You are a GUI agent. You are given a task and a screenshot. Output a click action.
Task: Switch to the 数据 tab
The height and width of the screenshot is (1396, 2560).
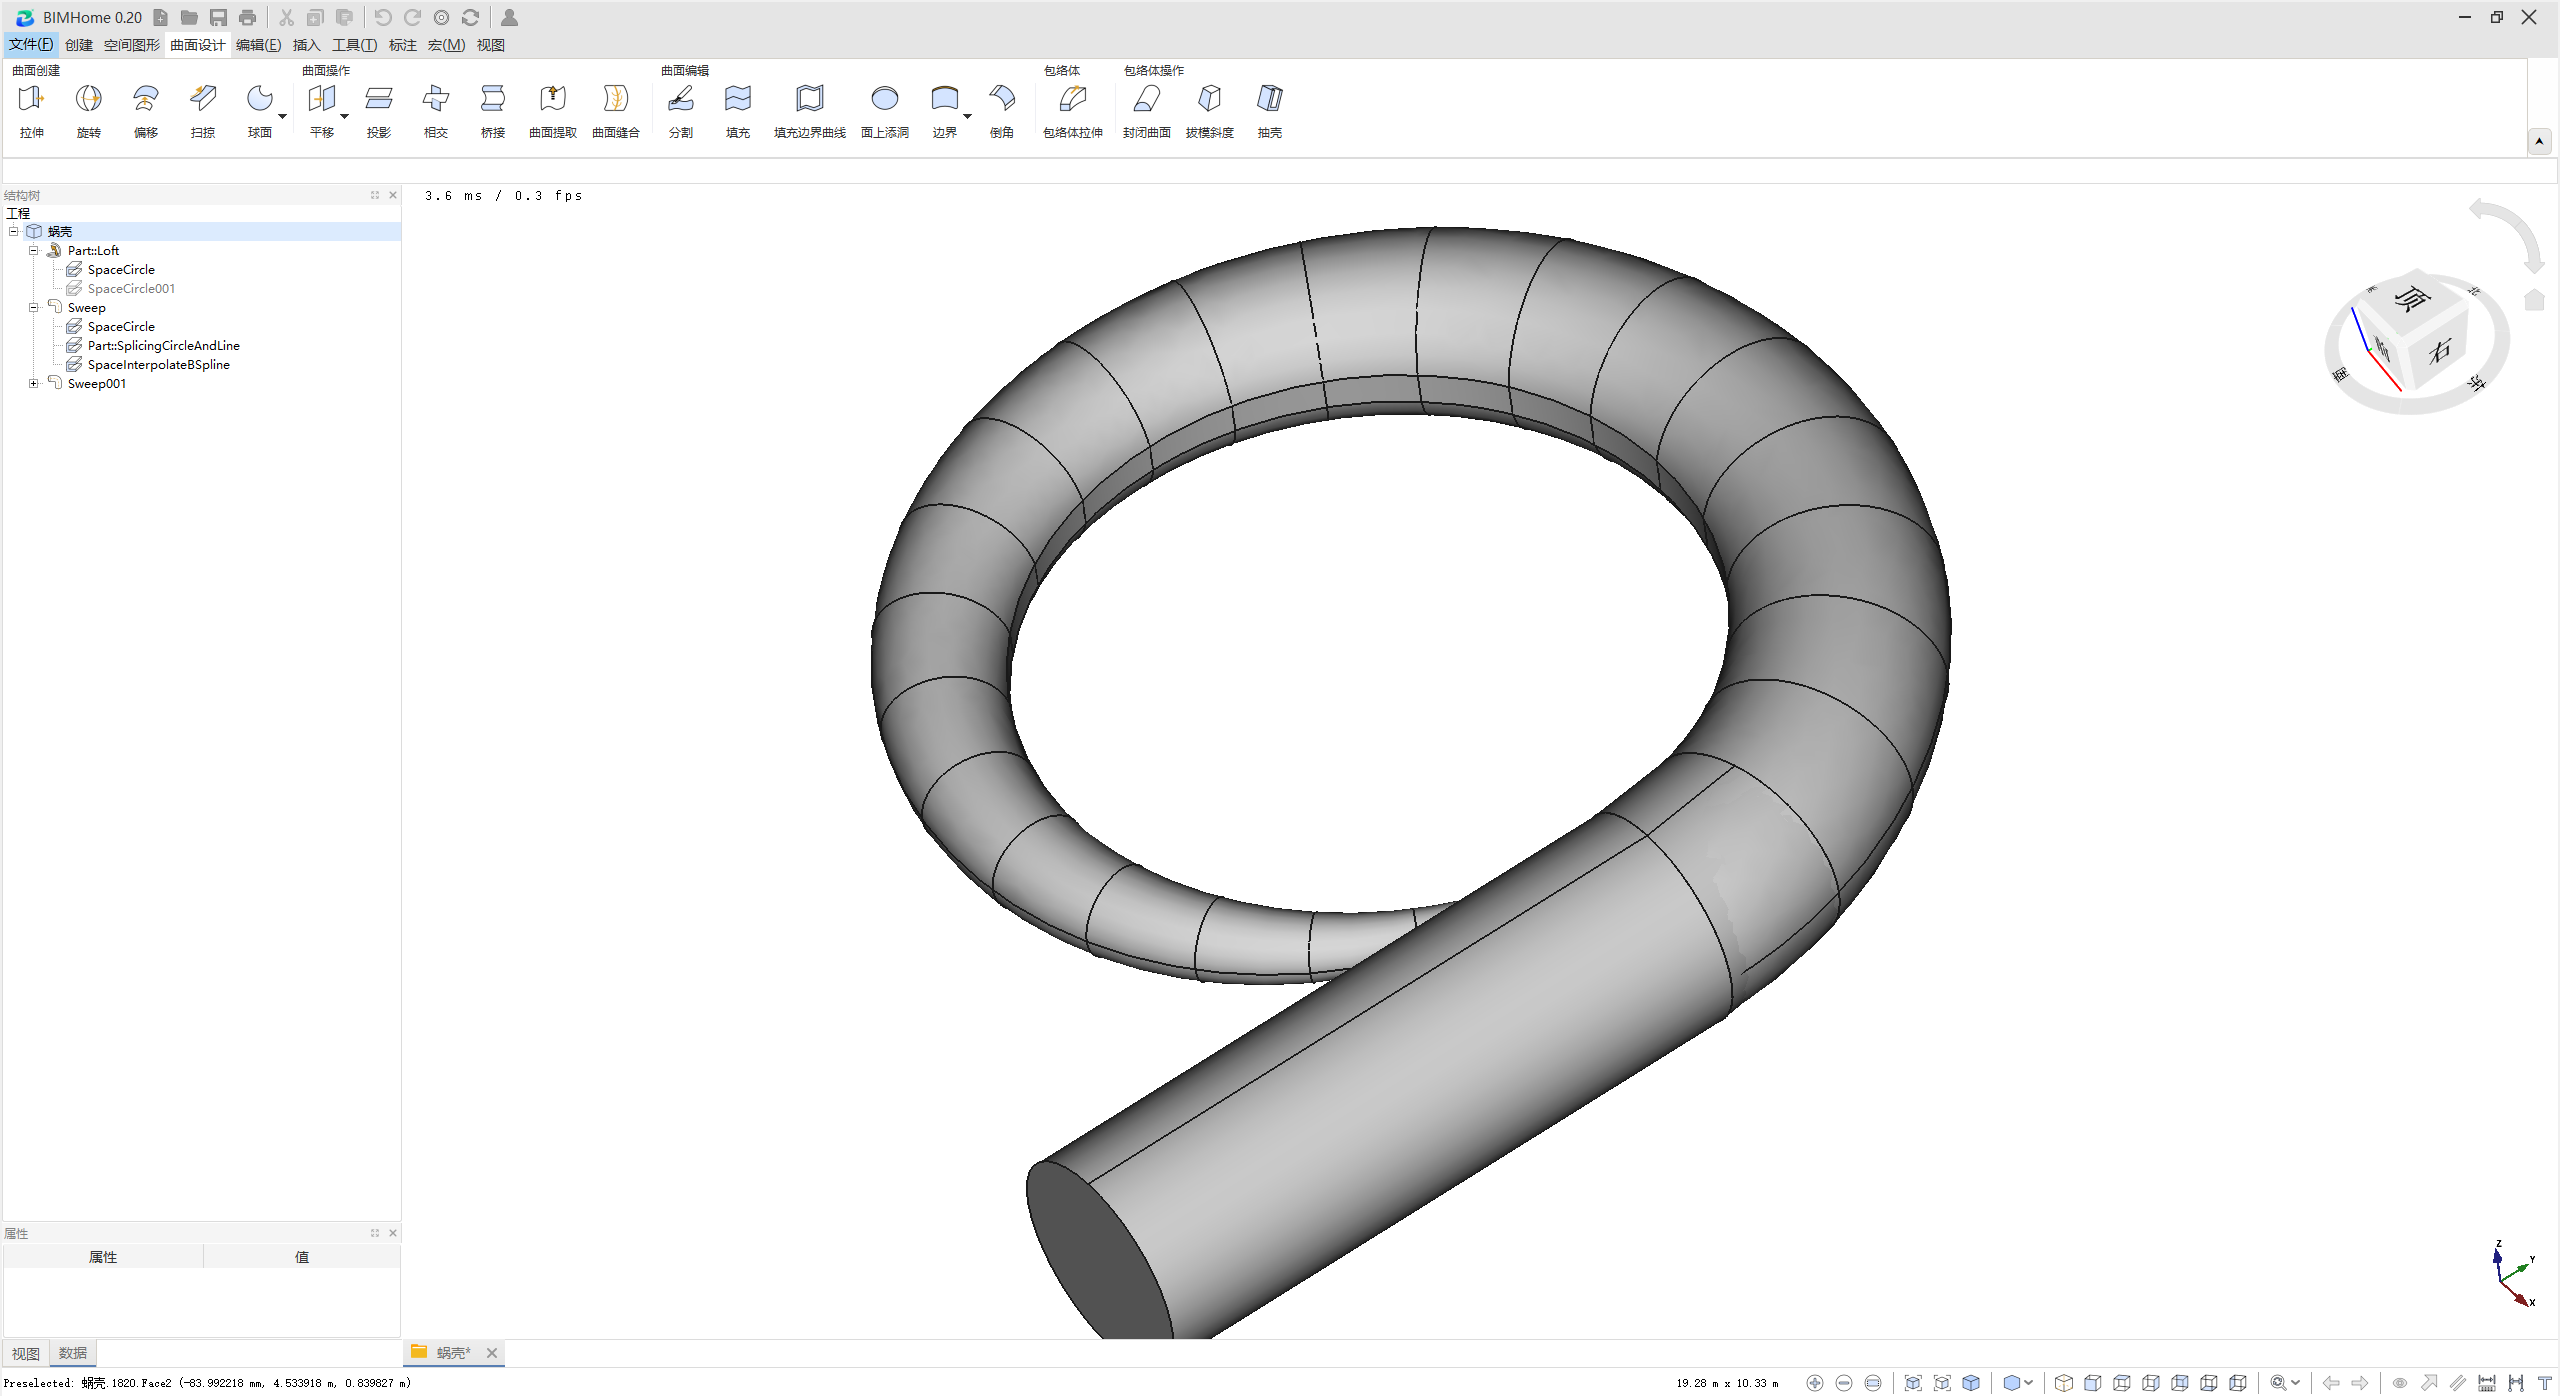click(73, 1354)
